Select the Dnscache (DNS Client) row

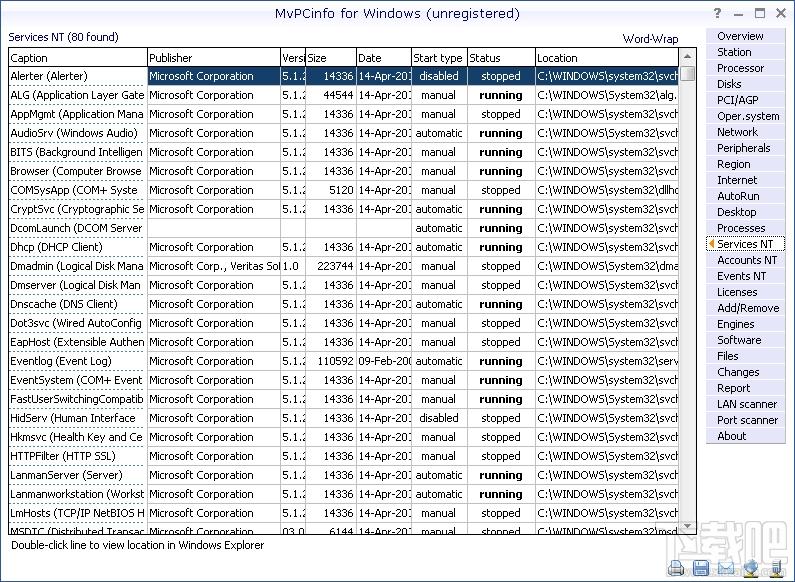coord(344,304)
